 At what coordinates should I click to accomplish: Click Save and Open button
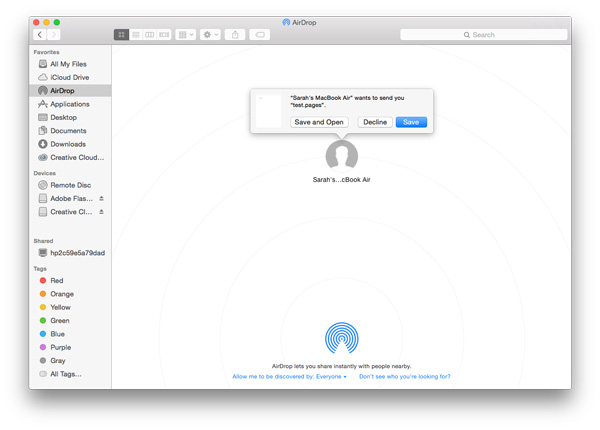pos(319,122)
